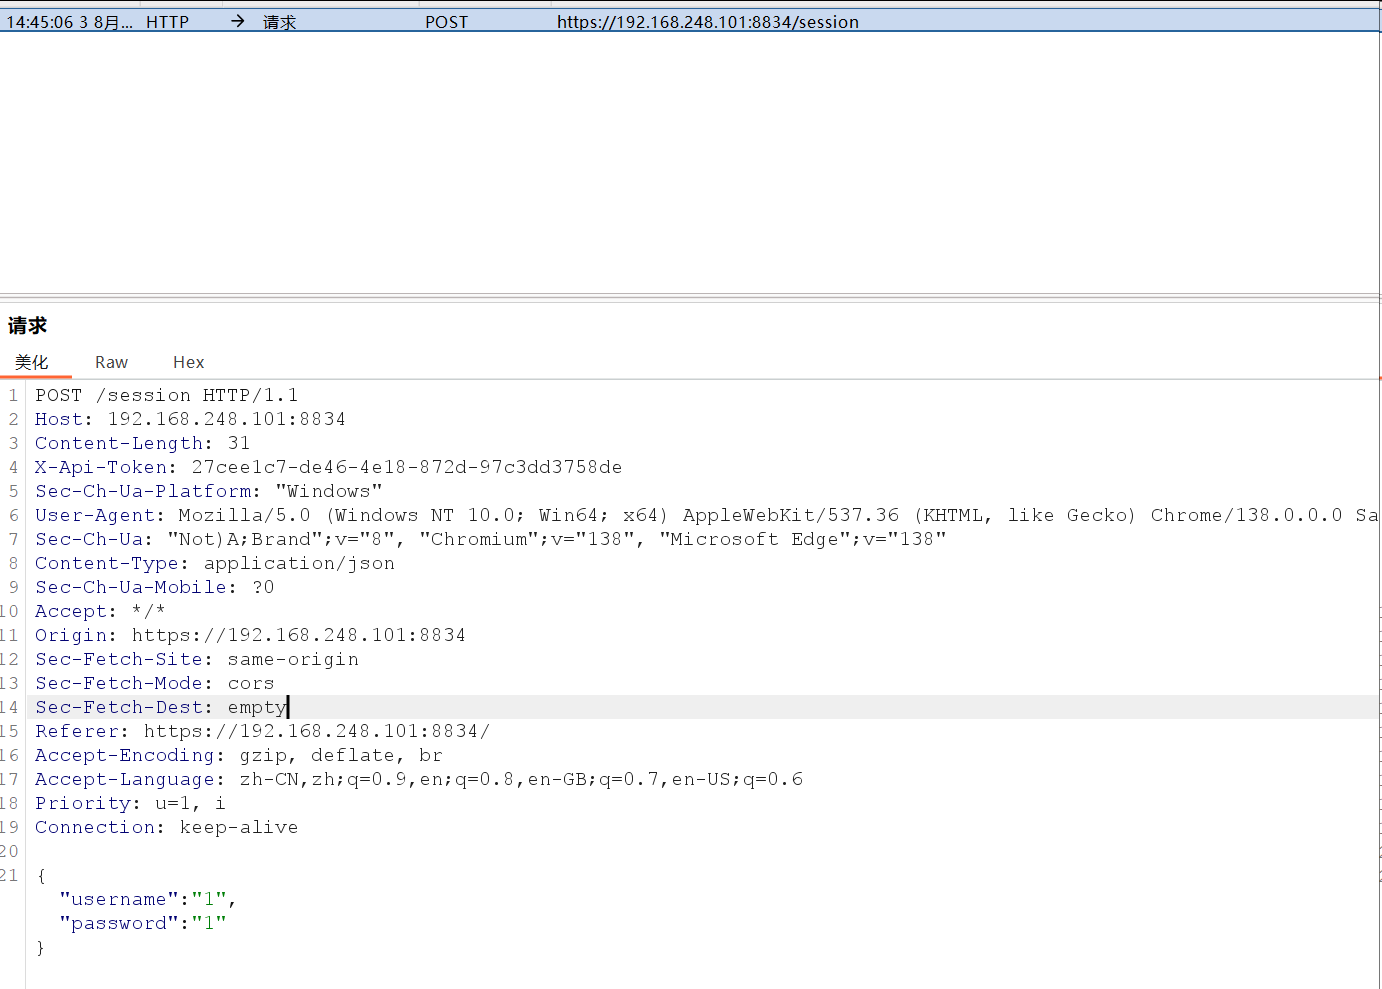This screenshot has height=989, width=1382.
Task: Select the POST /session history row
Action: 690,22
